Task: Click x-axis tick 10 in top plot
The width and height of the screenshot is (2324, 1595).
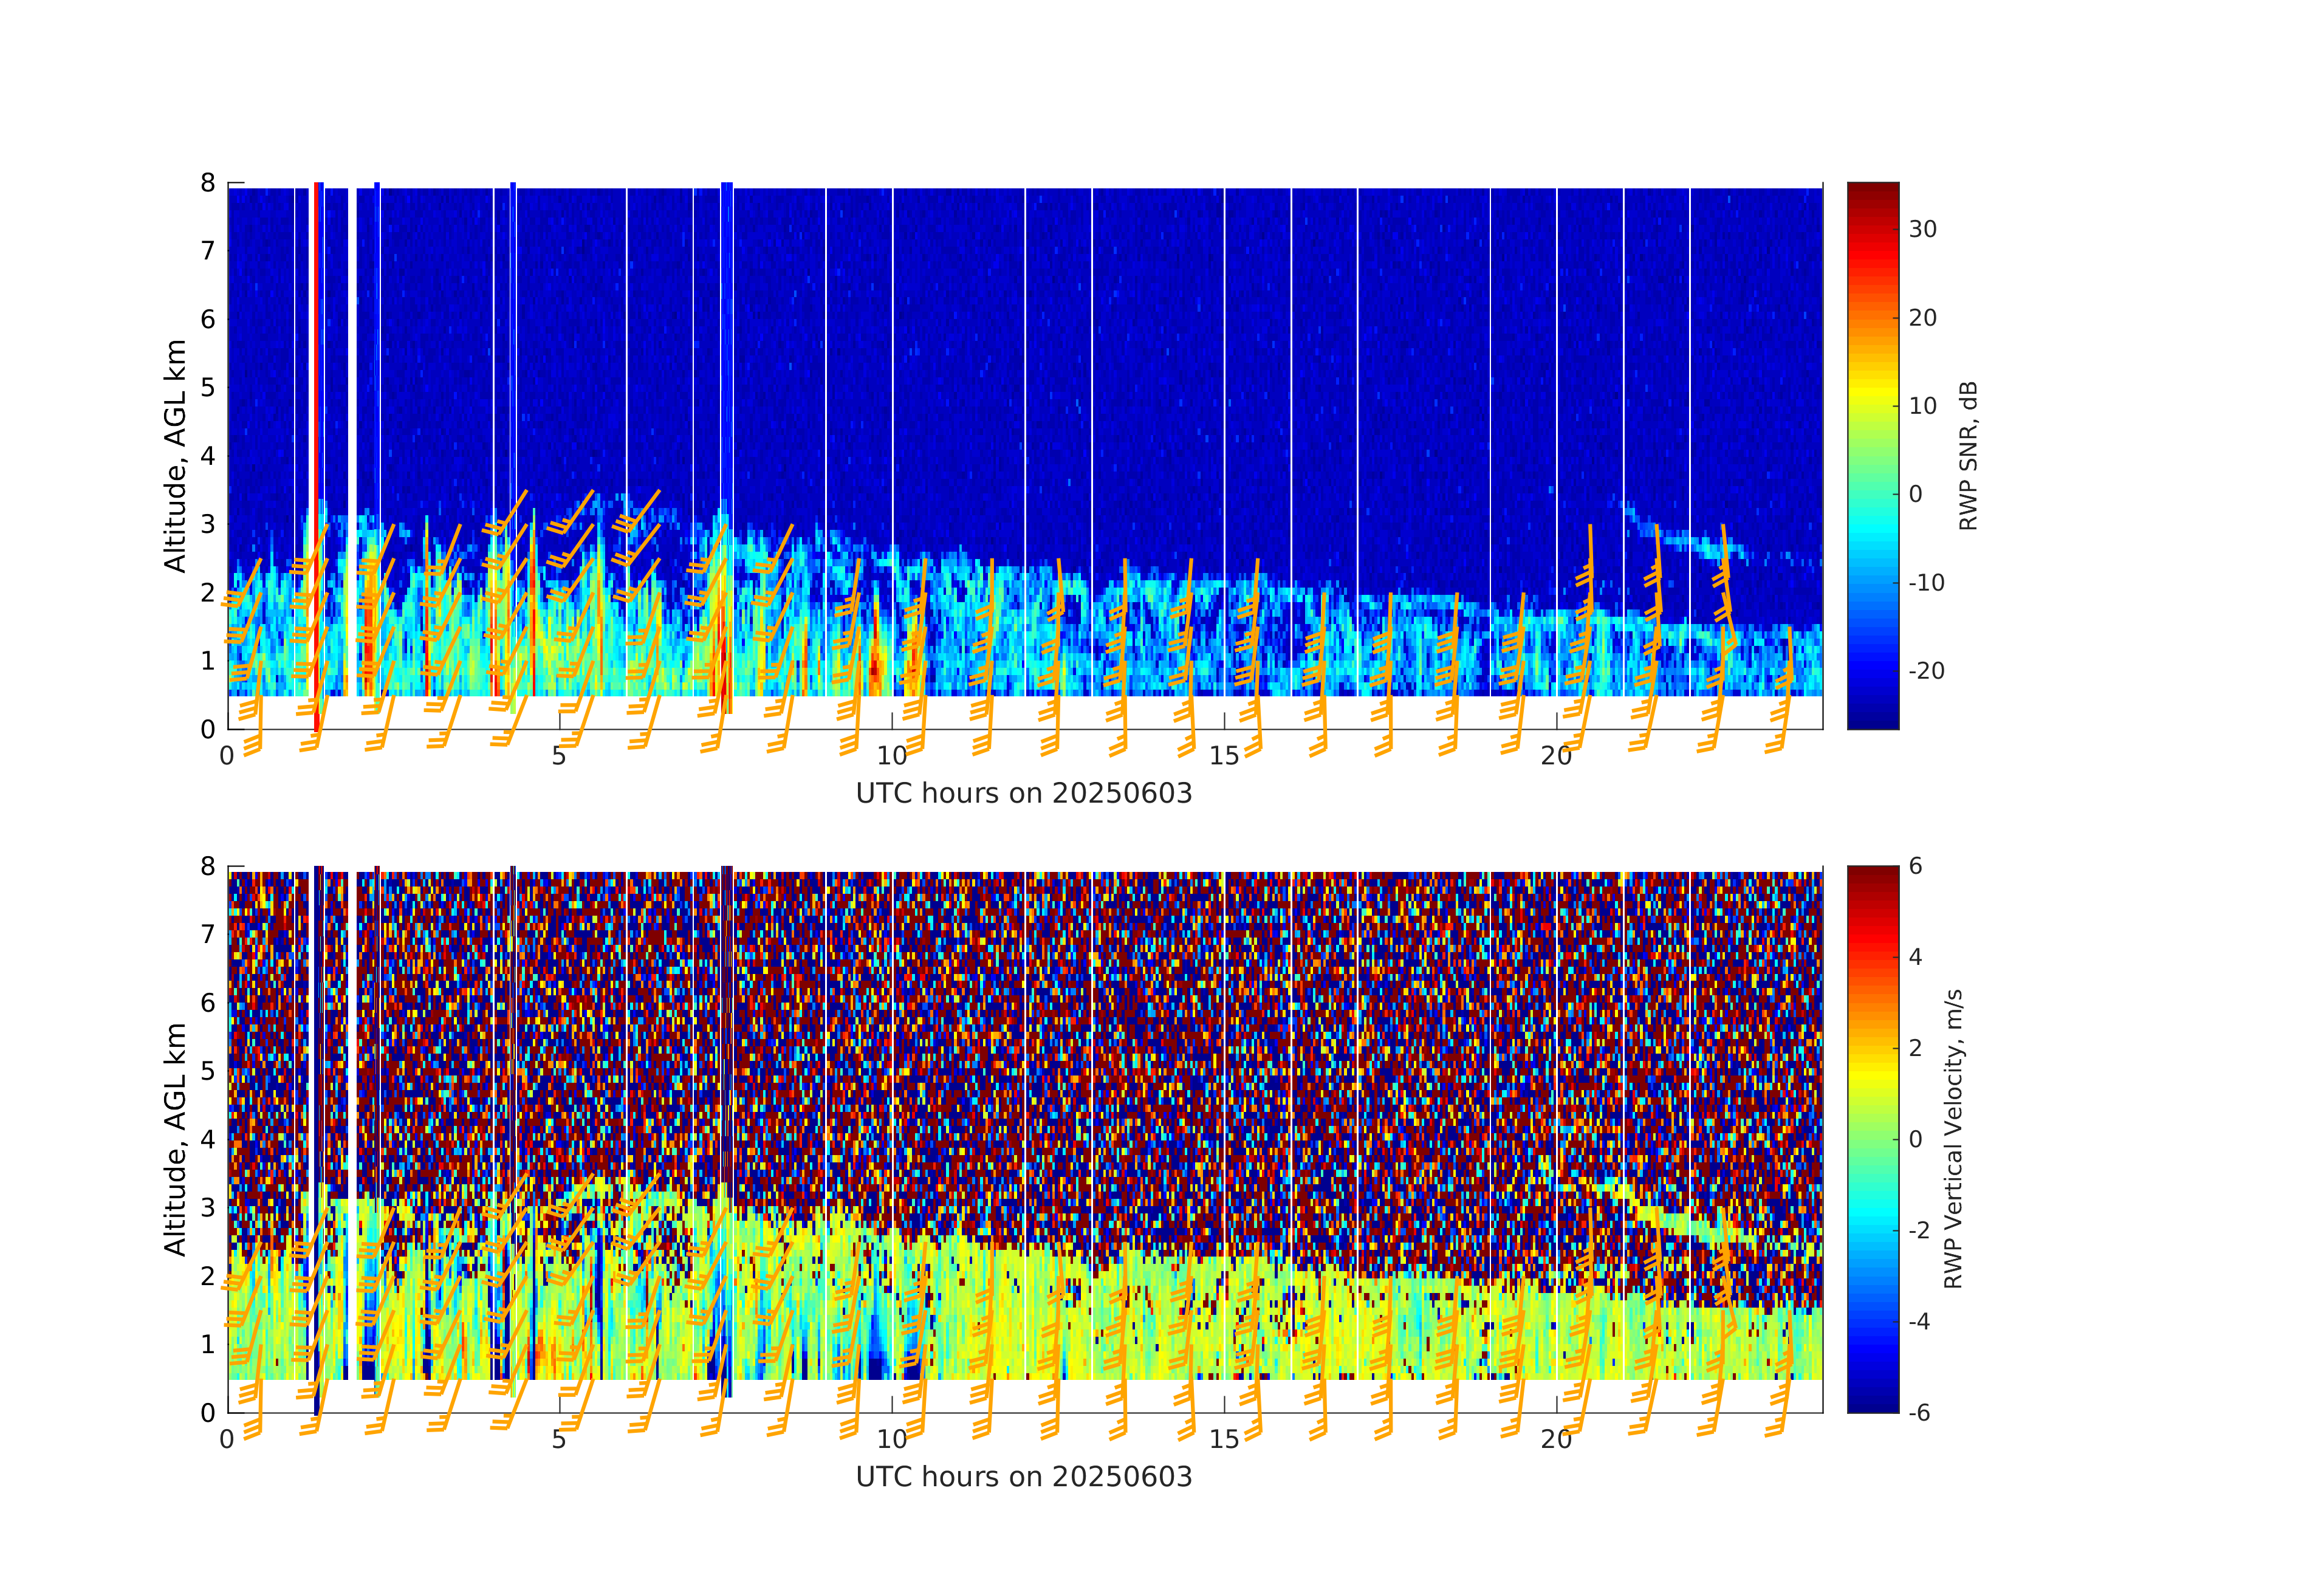Action: (x=891, y=756)
